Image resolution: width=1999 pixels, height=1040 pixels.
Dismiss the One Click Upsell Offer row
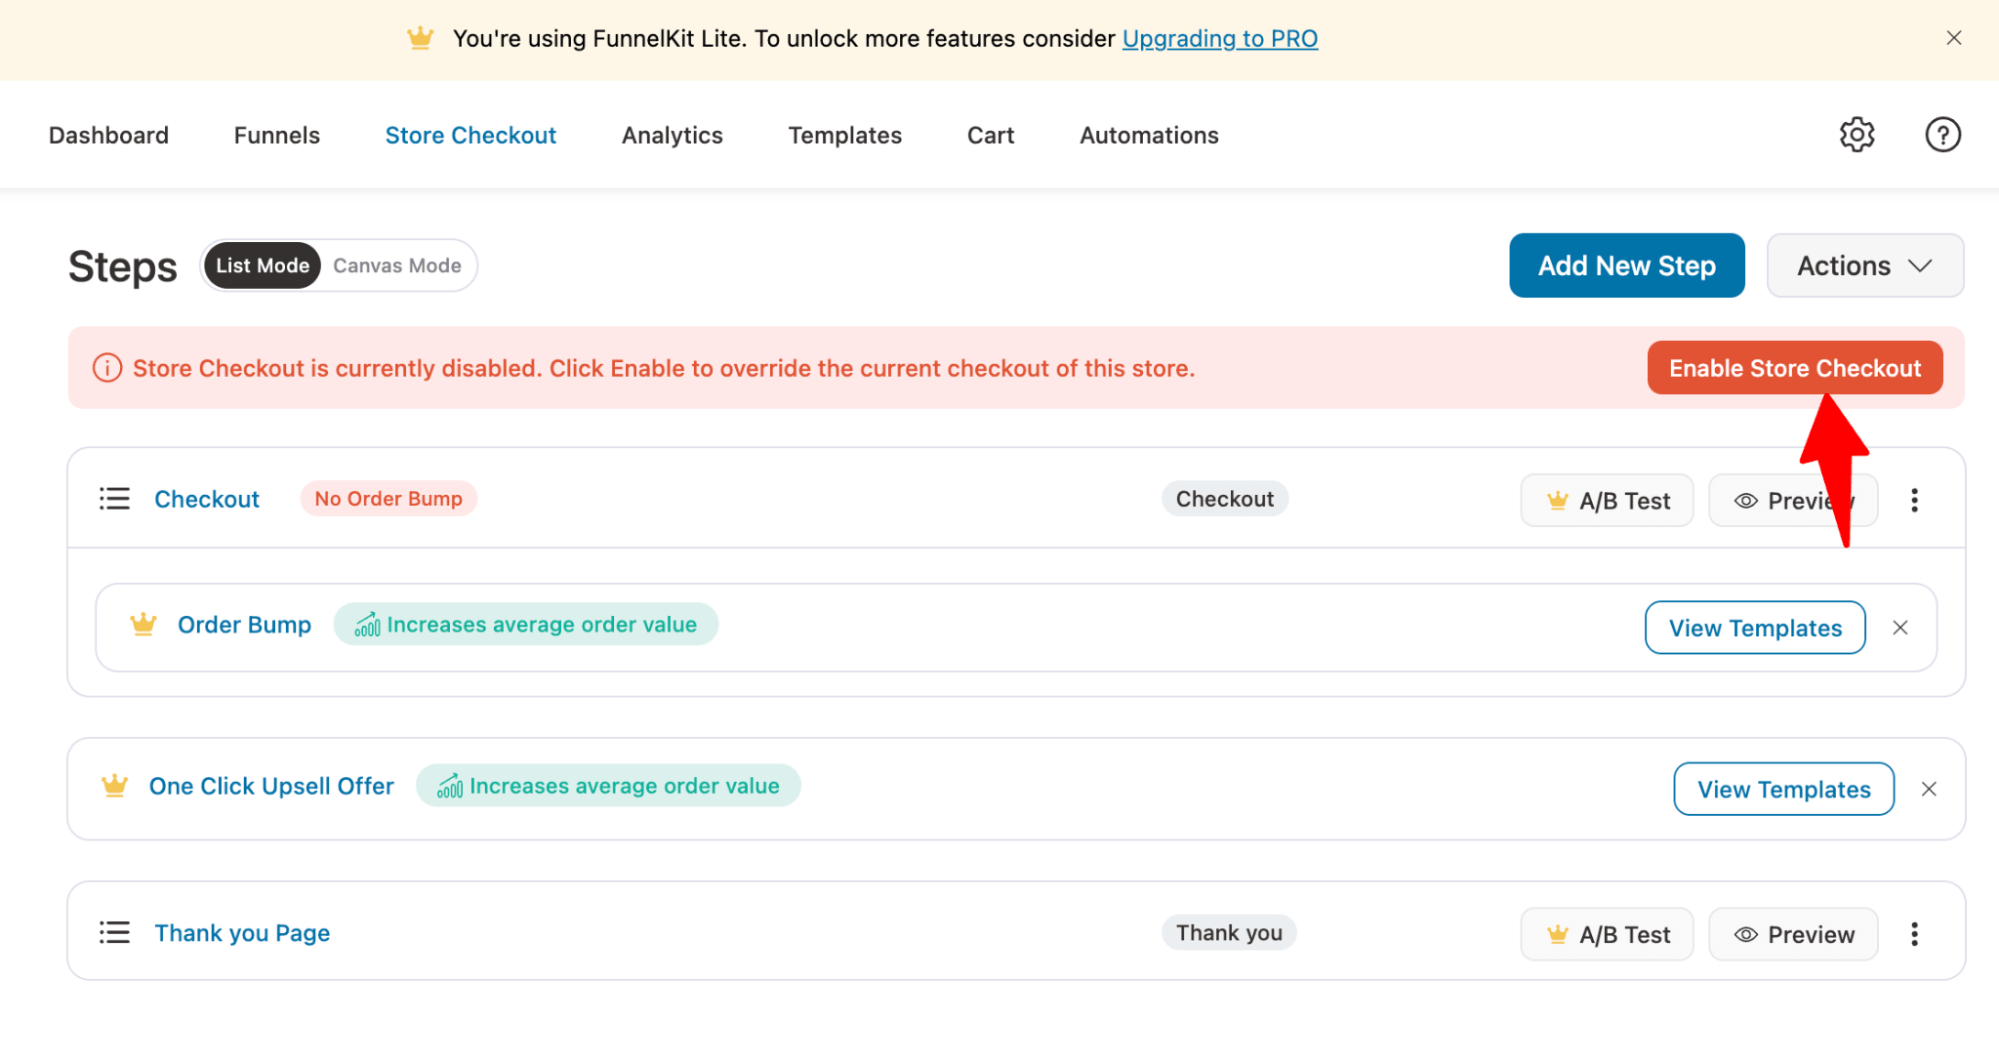coord(1929,789)
